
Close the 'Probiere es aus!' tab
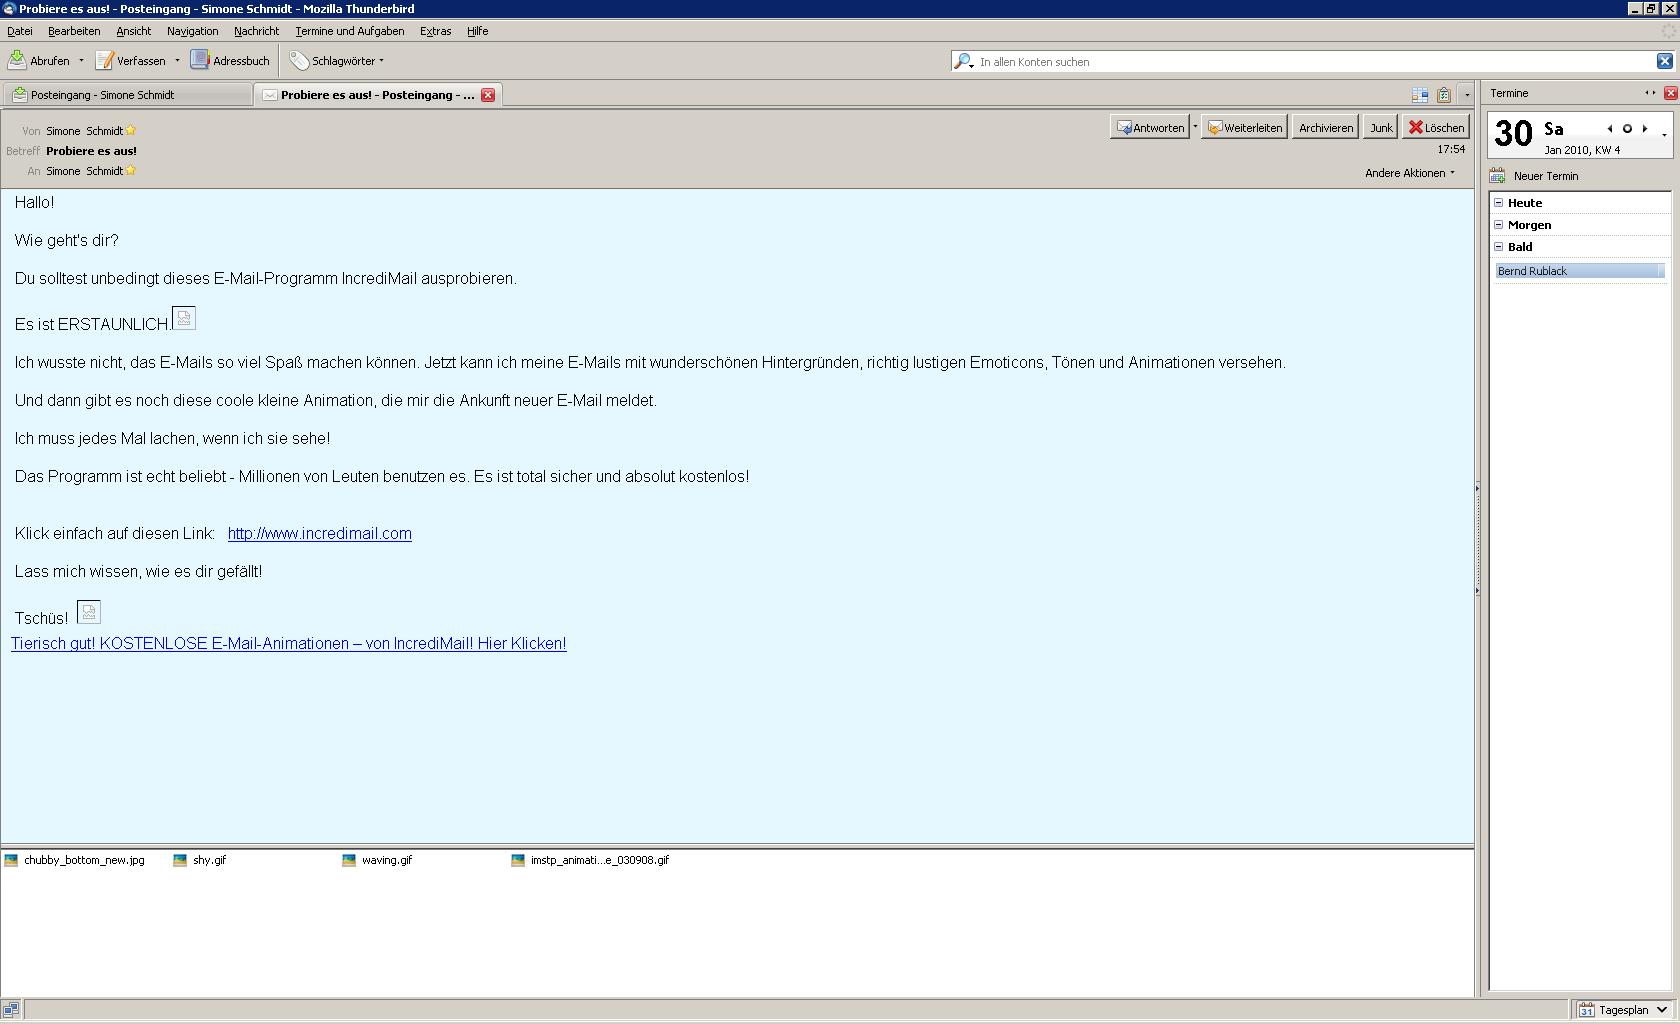pyautogui.click(x=488, y=95)
